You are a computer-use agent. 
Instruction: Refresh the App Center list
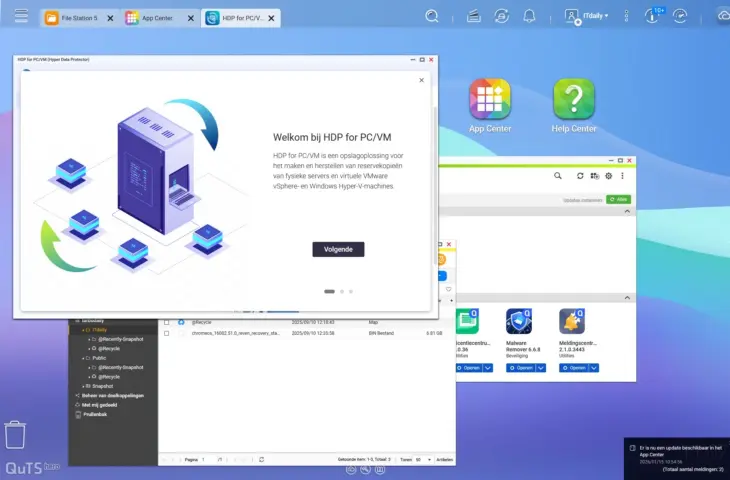point(580,176)
